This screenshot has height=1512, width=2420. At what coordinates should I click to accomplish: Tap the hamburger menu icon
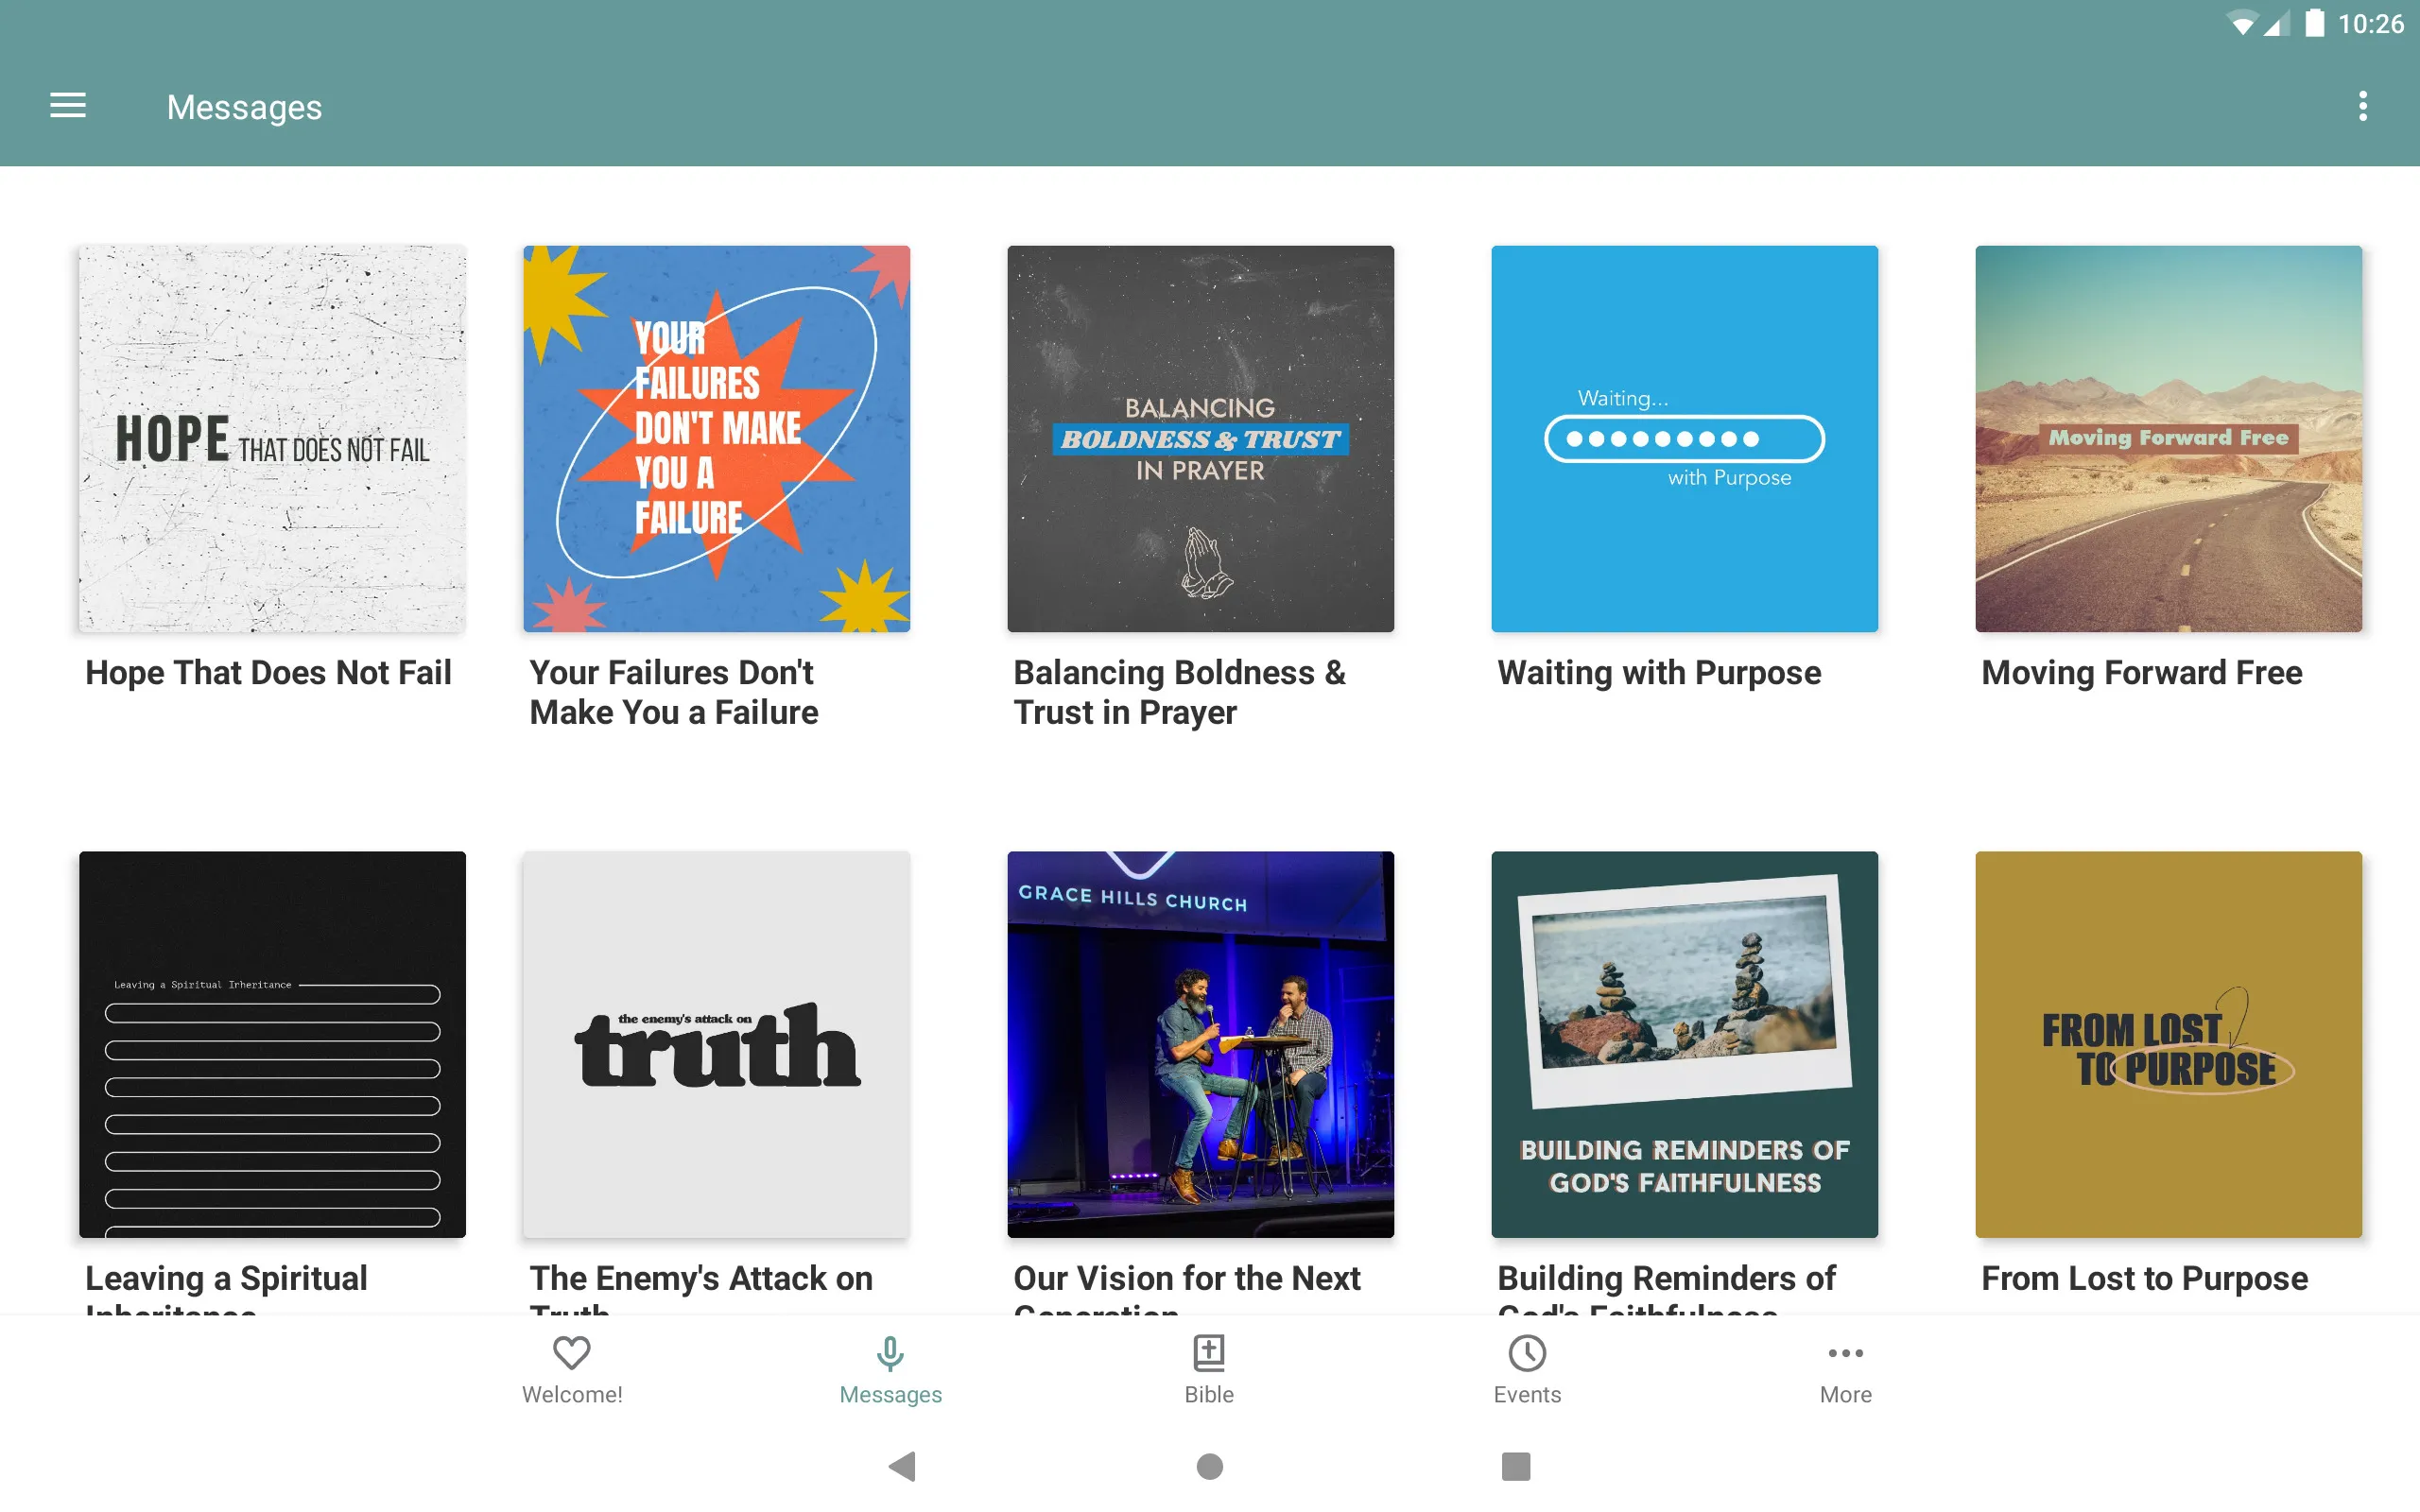click(x=68, y=105)
